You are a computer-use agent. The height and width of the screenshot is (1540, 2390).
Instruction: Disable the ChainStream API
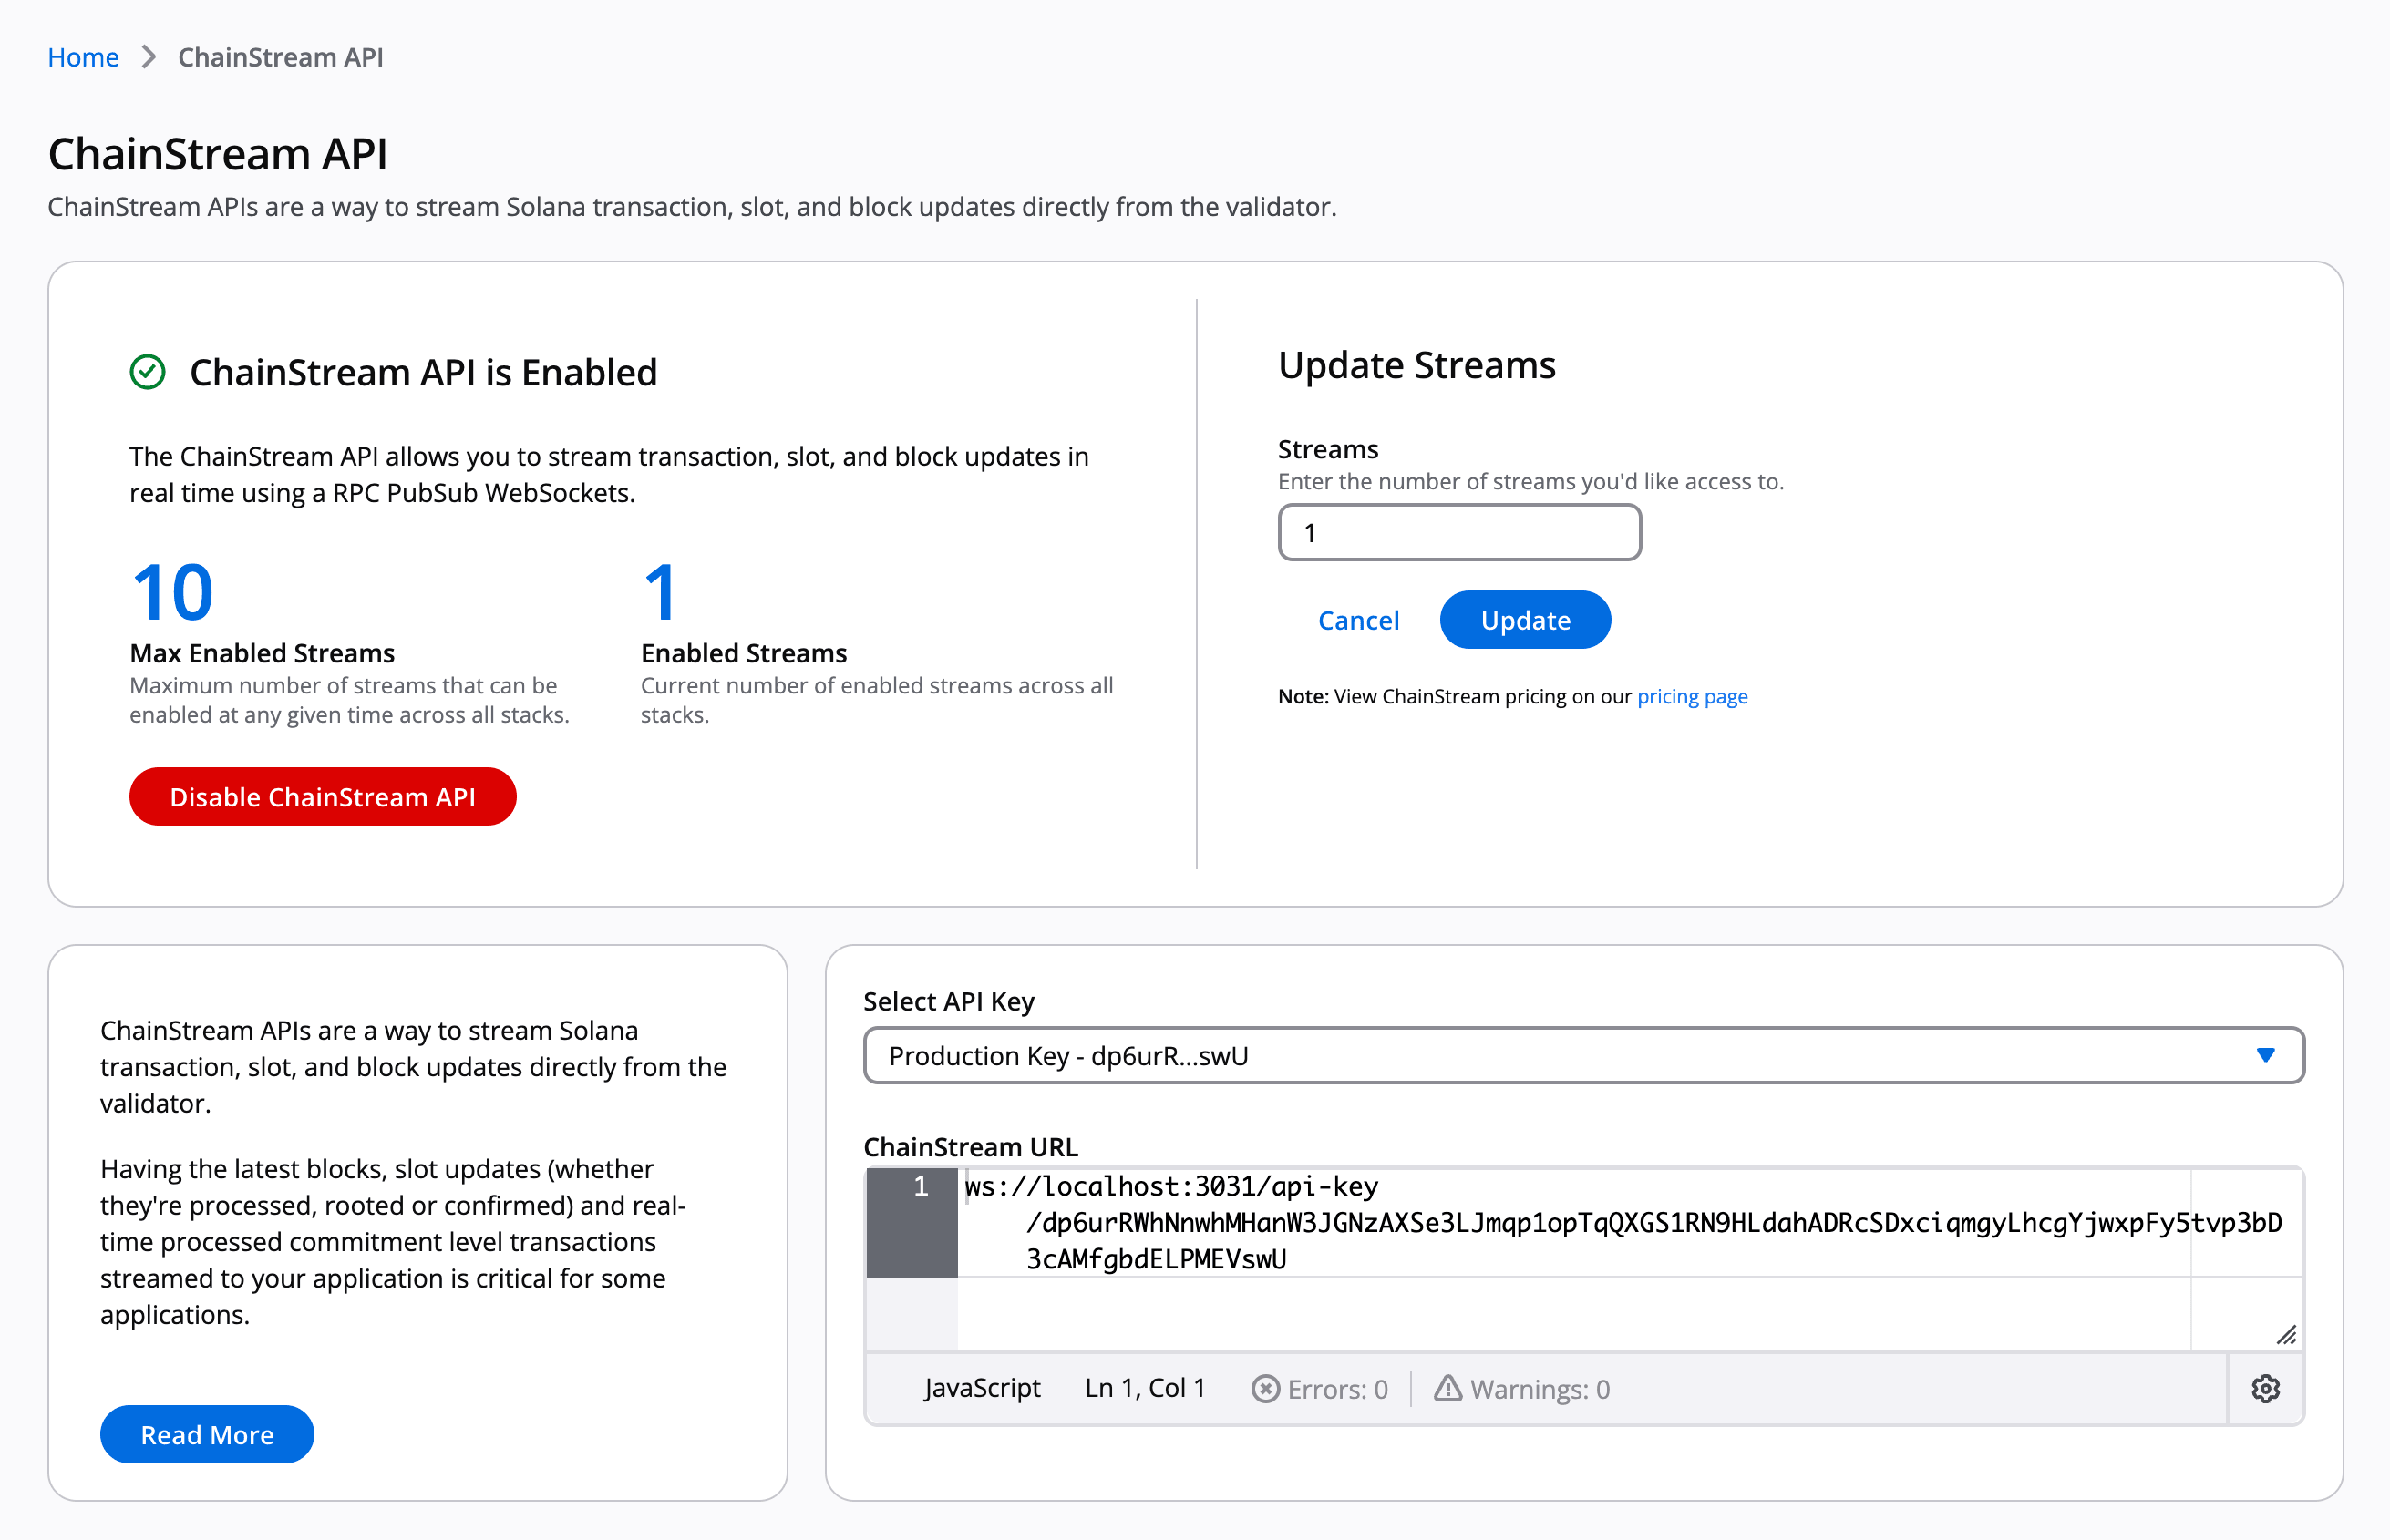coord(322,797)
